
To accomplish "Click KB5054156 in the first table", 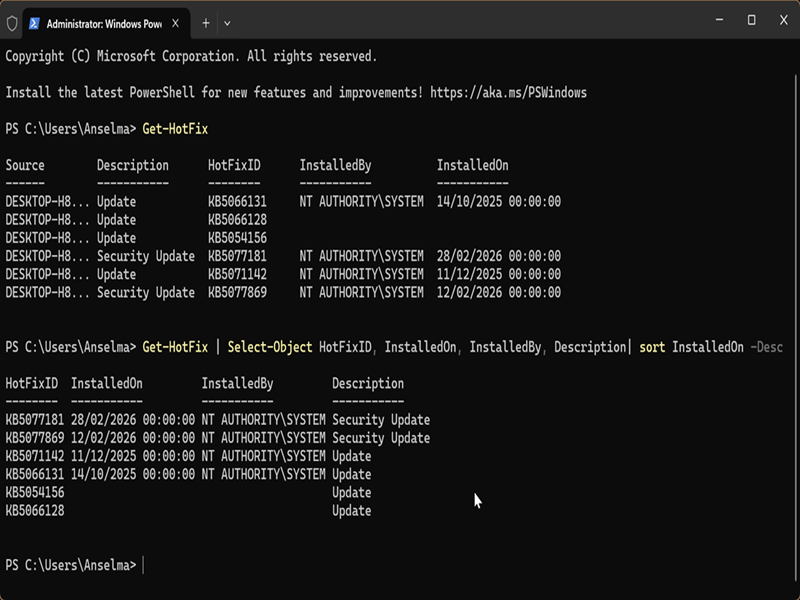I will [x=237, y=238].
